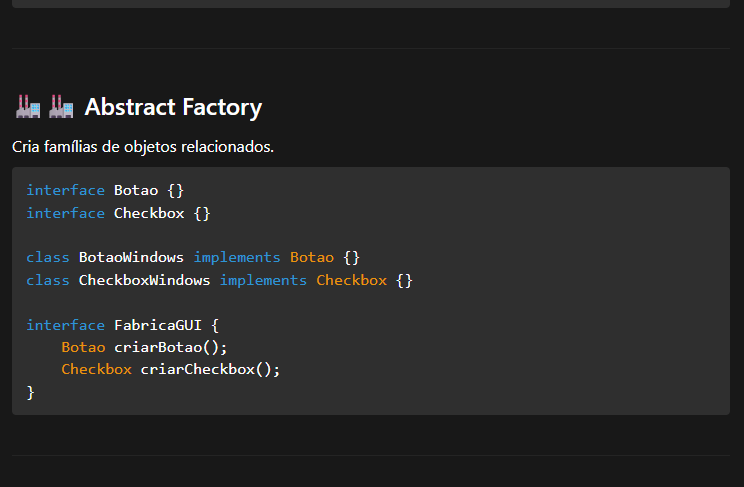Click the 'interface' keyword before FabricaGUI

65,325
